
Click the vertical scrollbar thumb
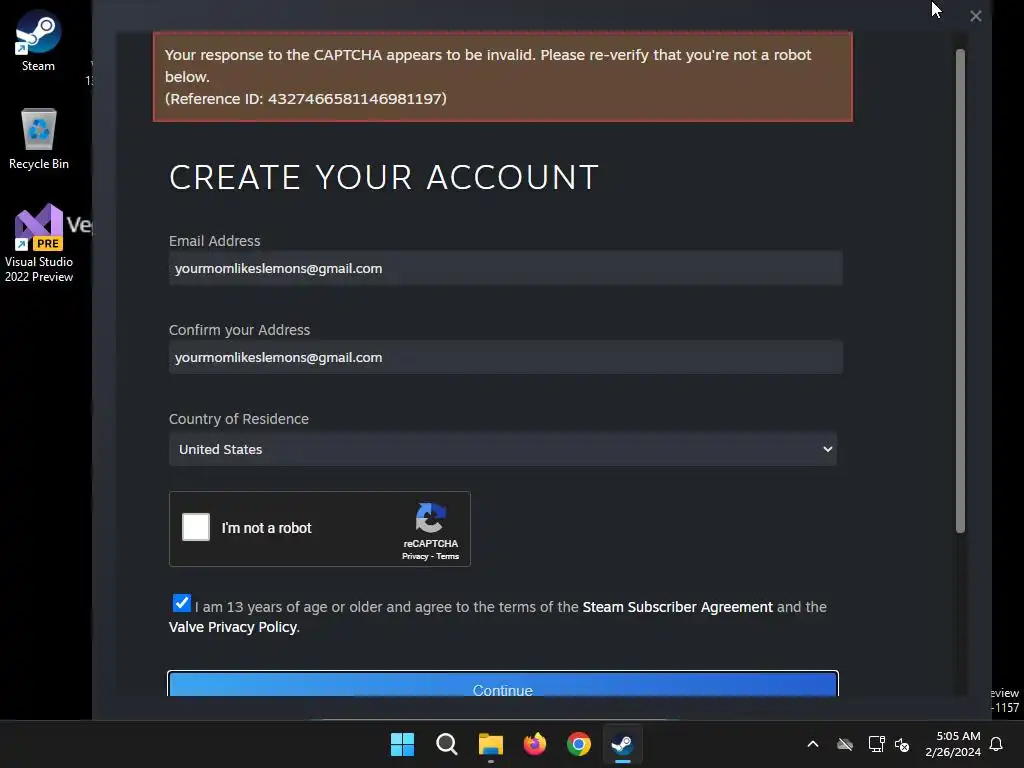point(960,291)
